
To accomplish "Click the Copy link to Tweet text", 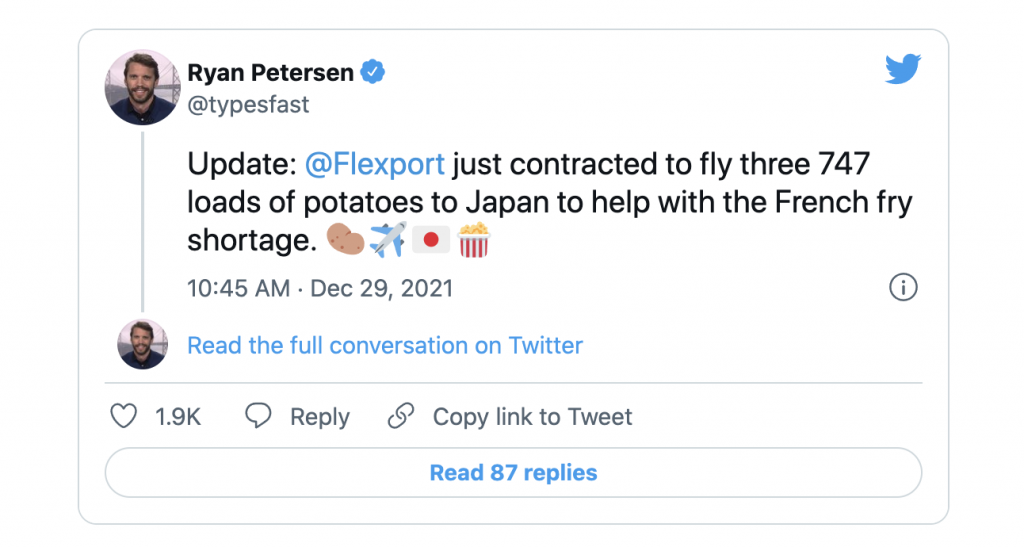I will 532,417.
